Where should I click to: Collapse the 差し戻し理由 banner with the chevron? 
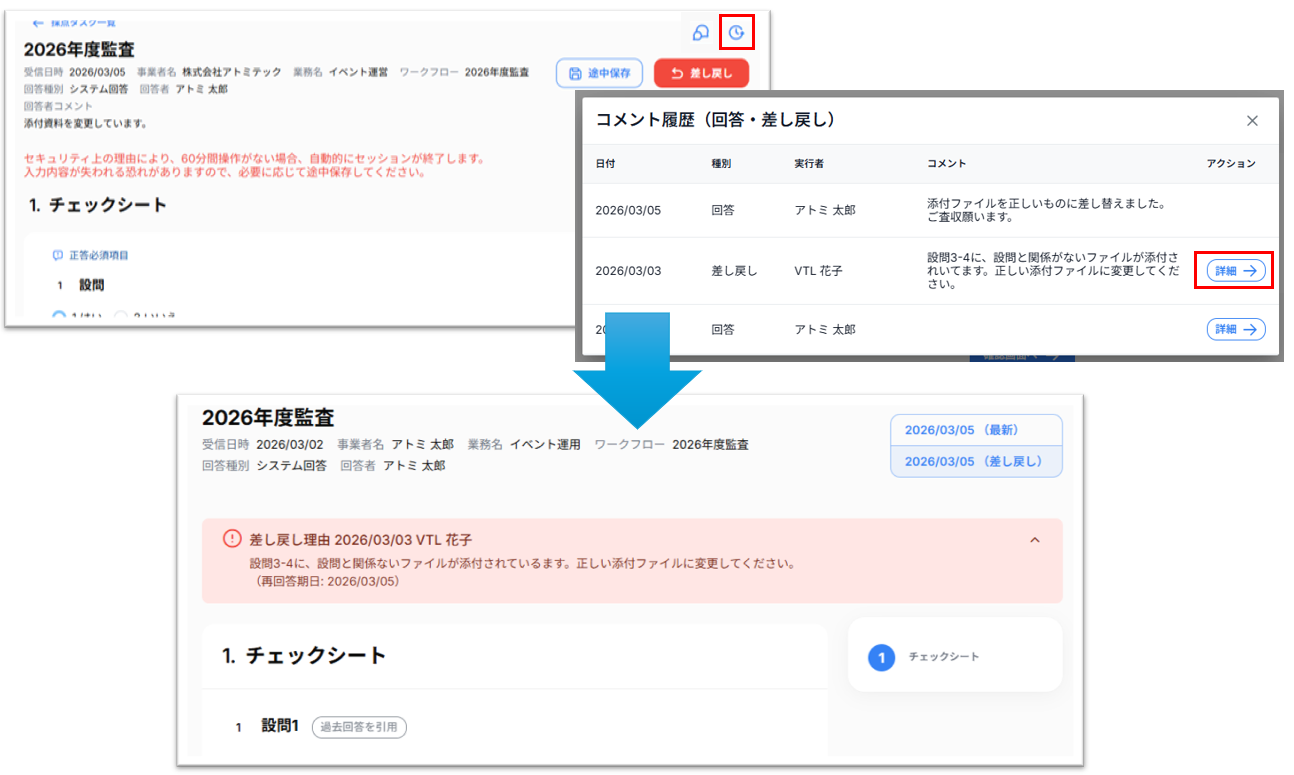tap(1034, 540)
